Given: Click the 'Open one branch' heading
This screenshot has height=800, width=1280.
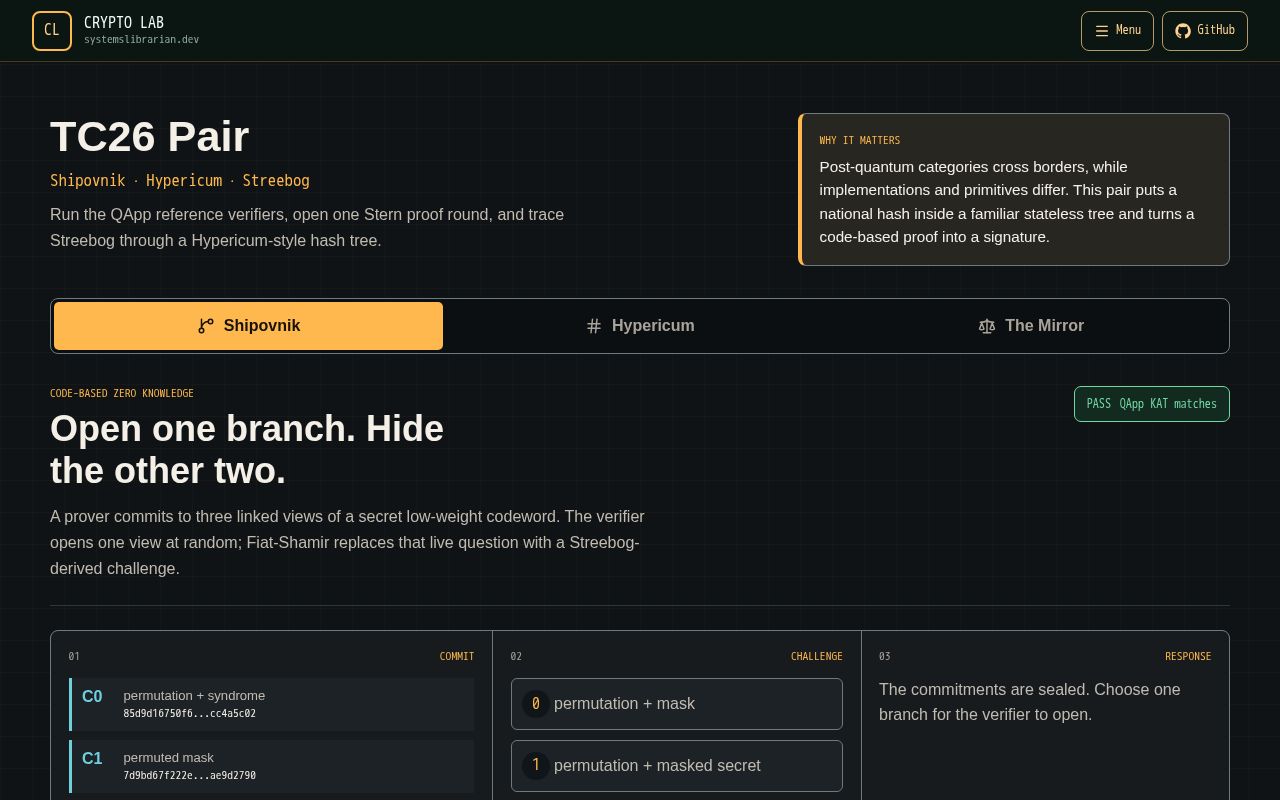Looking at the screenshot, I should [x=247, y=450].
